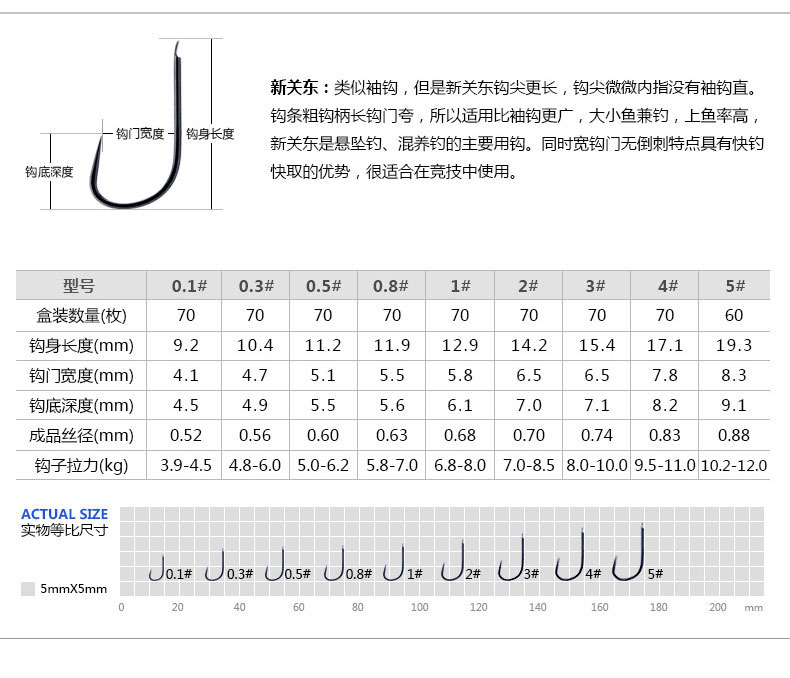
Task: Click the 成品丝径(mm) row label
Action: click(x=81, y=435)
